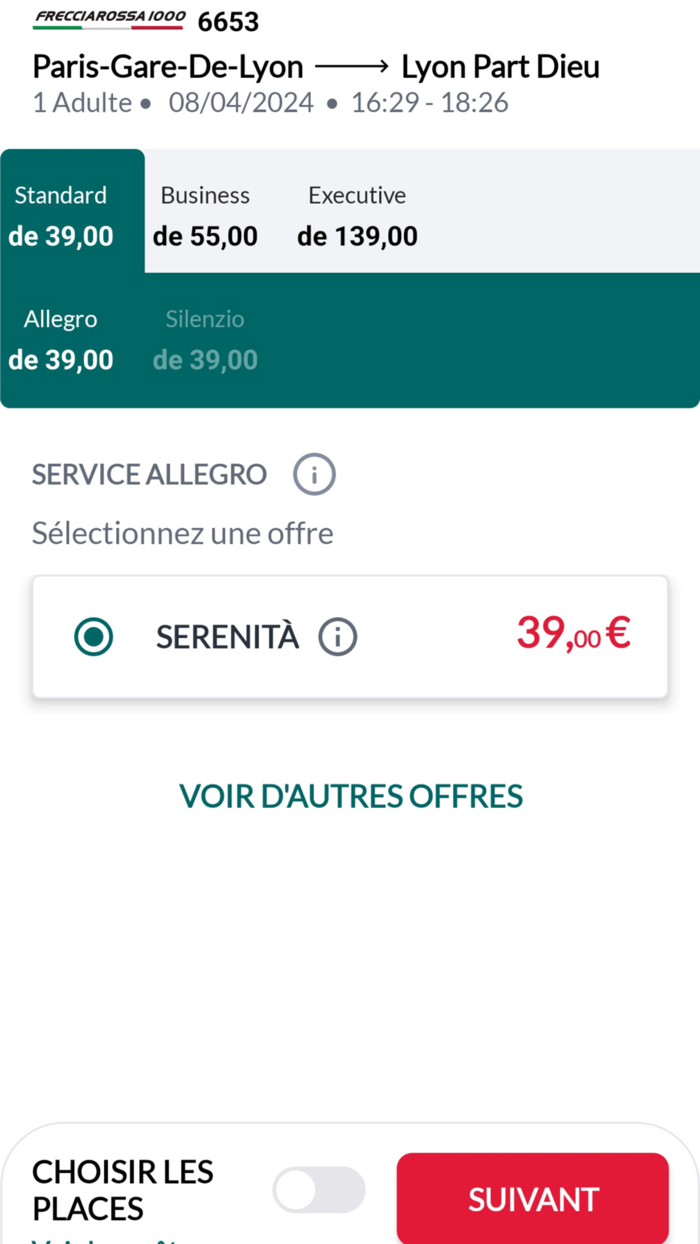The width and height of the screenshot is (700, 1244).
Task: Click the 39,00 € price text
Action: [x=572, y=632]
